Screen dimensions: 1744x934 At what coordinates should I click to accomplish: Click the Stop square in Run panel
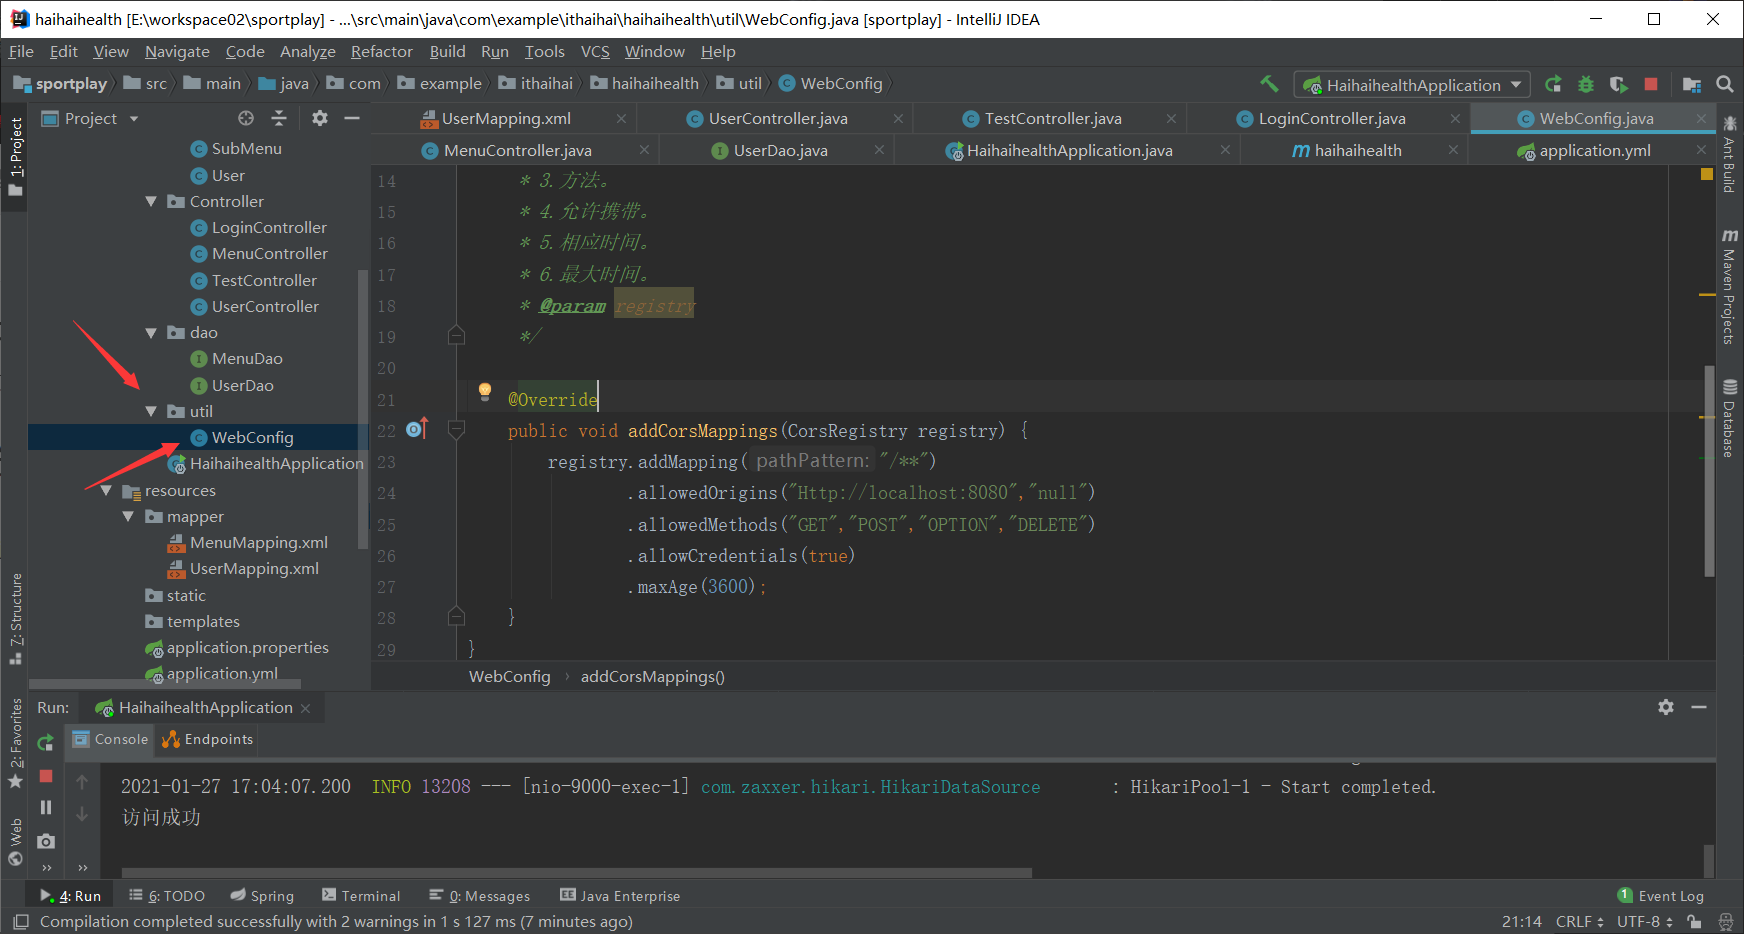tap(46, 776)
